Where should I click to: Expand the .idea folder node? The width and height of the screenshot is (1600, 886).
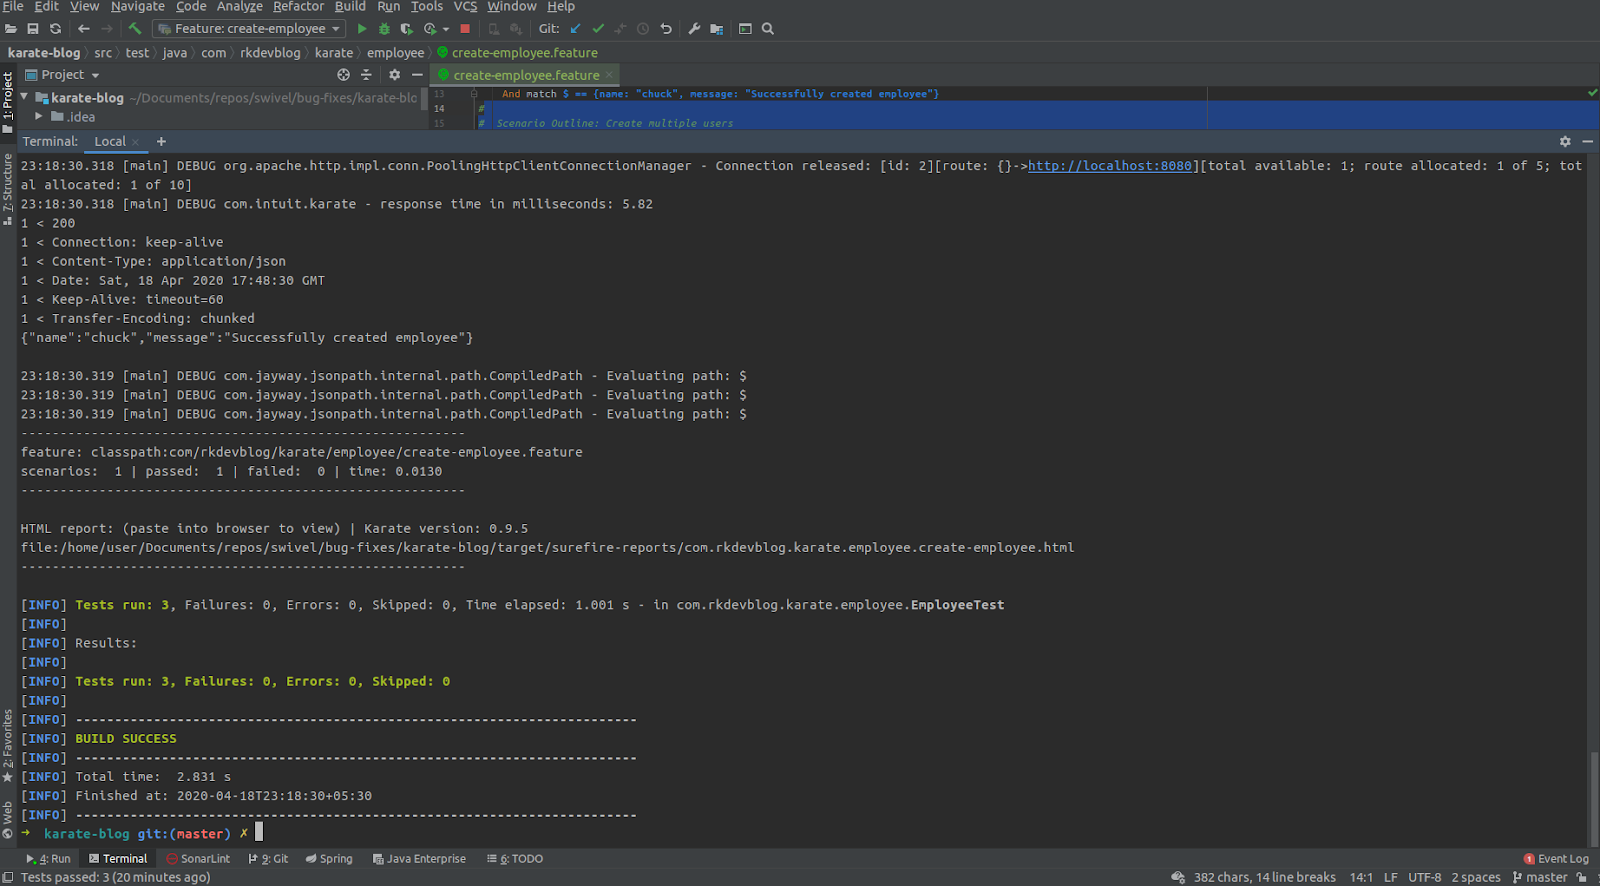coord(39,116)
